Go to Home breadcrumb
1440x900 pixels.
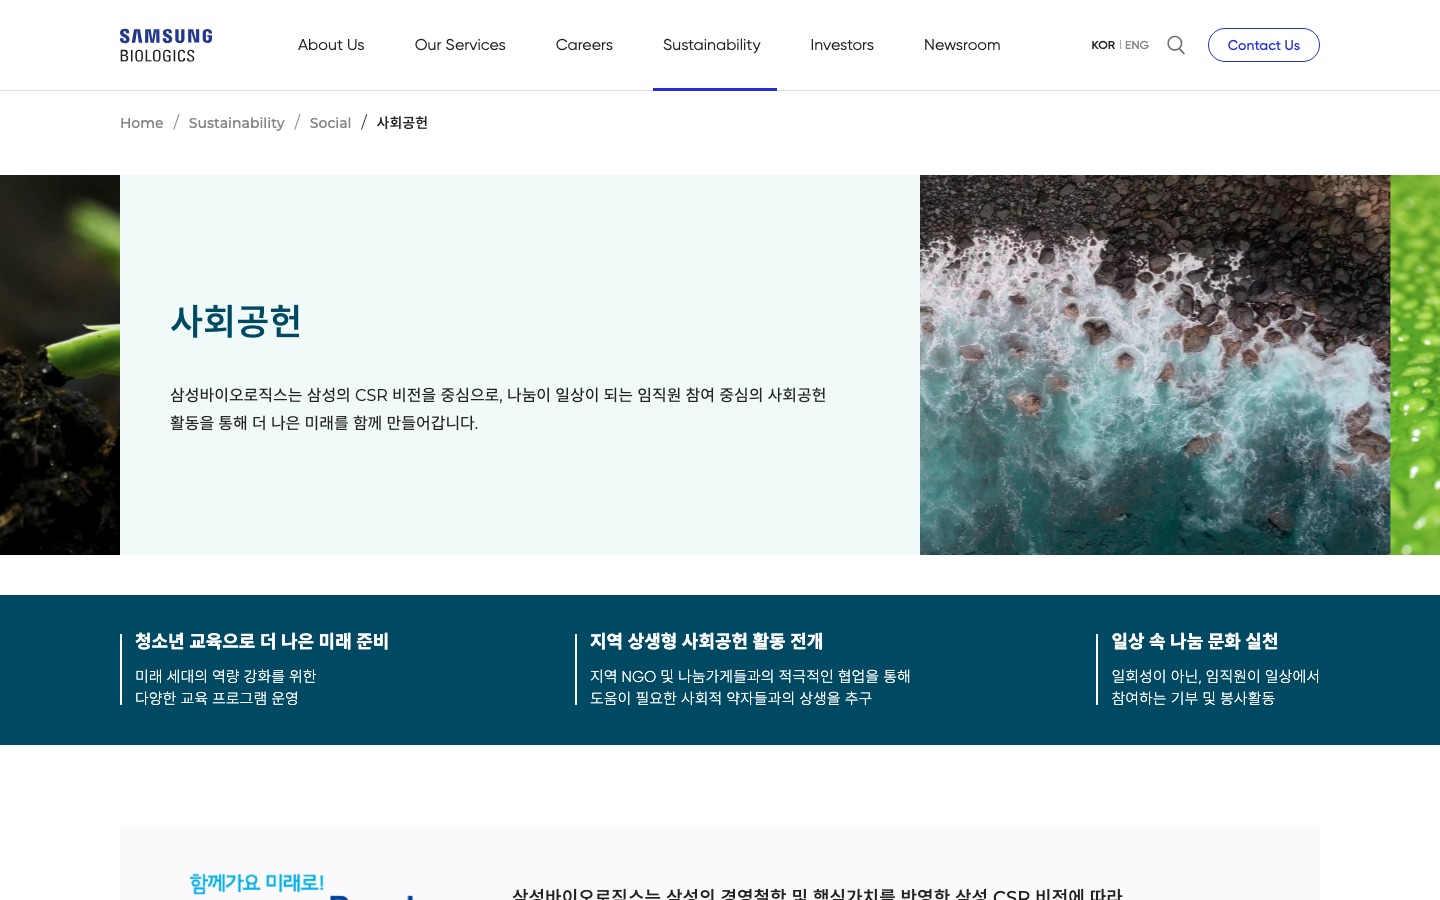point(141,123)
